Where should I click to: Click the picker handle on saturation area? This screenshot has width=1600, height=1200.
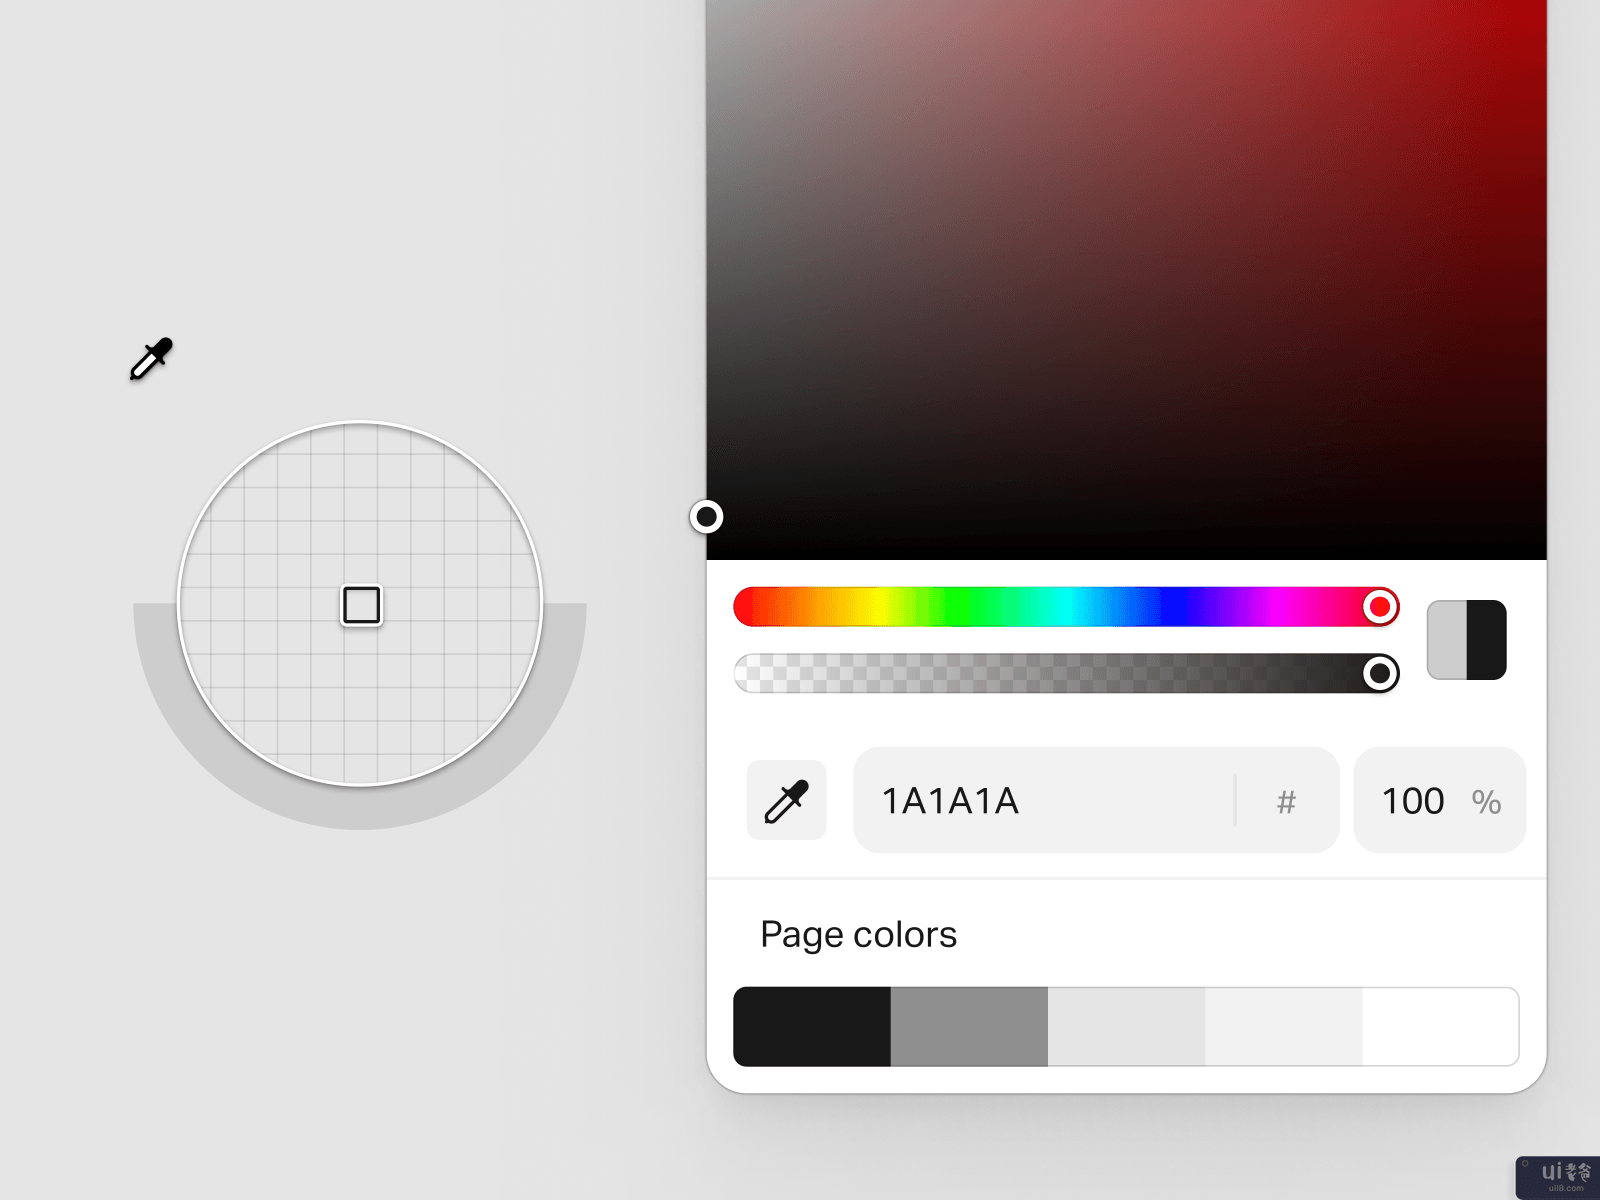[706, 516]
